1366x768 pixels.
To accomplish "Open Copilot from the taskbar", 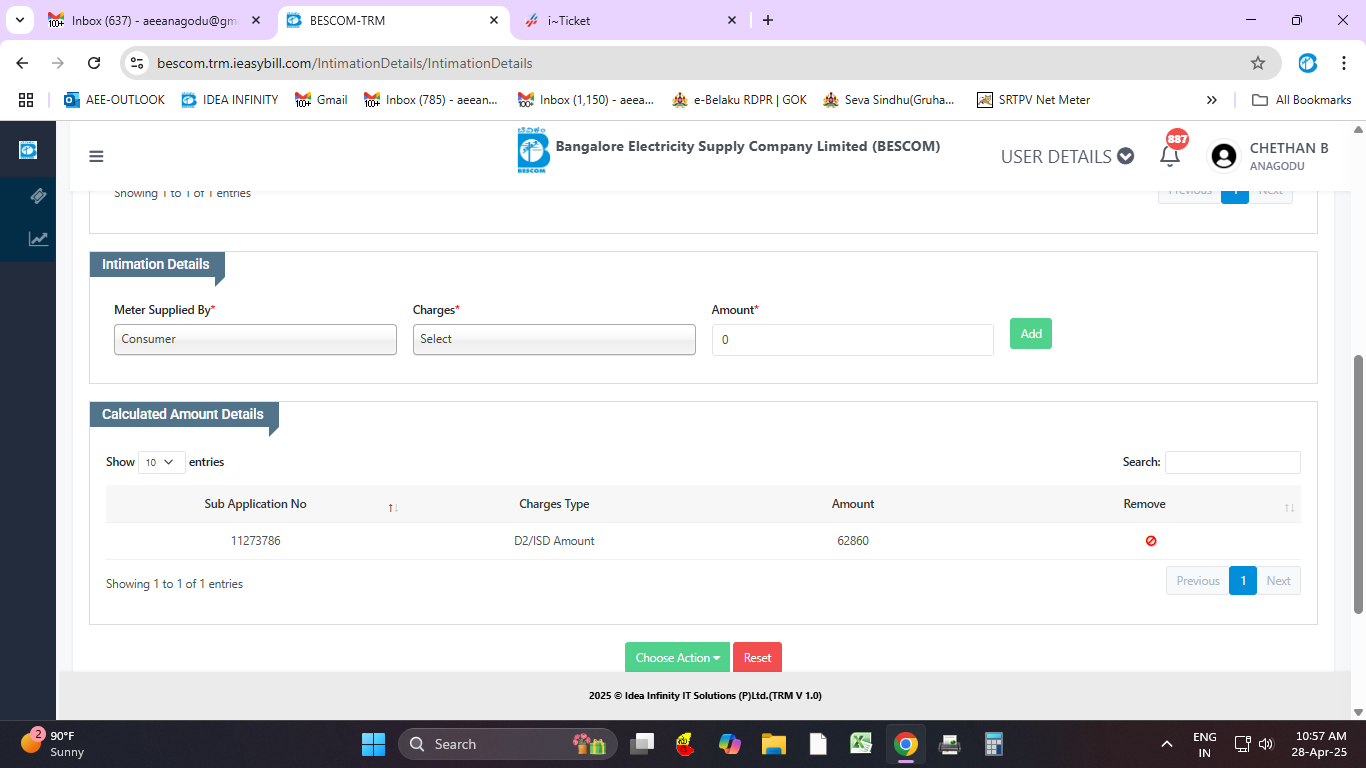I will pos(729,744).
